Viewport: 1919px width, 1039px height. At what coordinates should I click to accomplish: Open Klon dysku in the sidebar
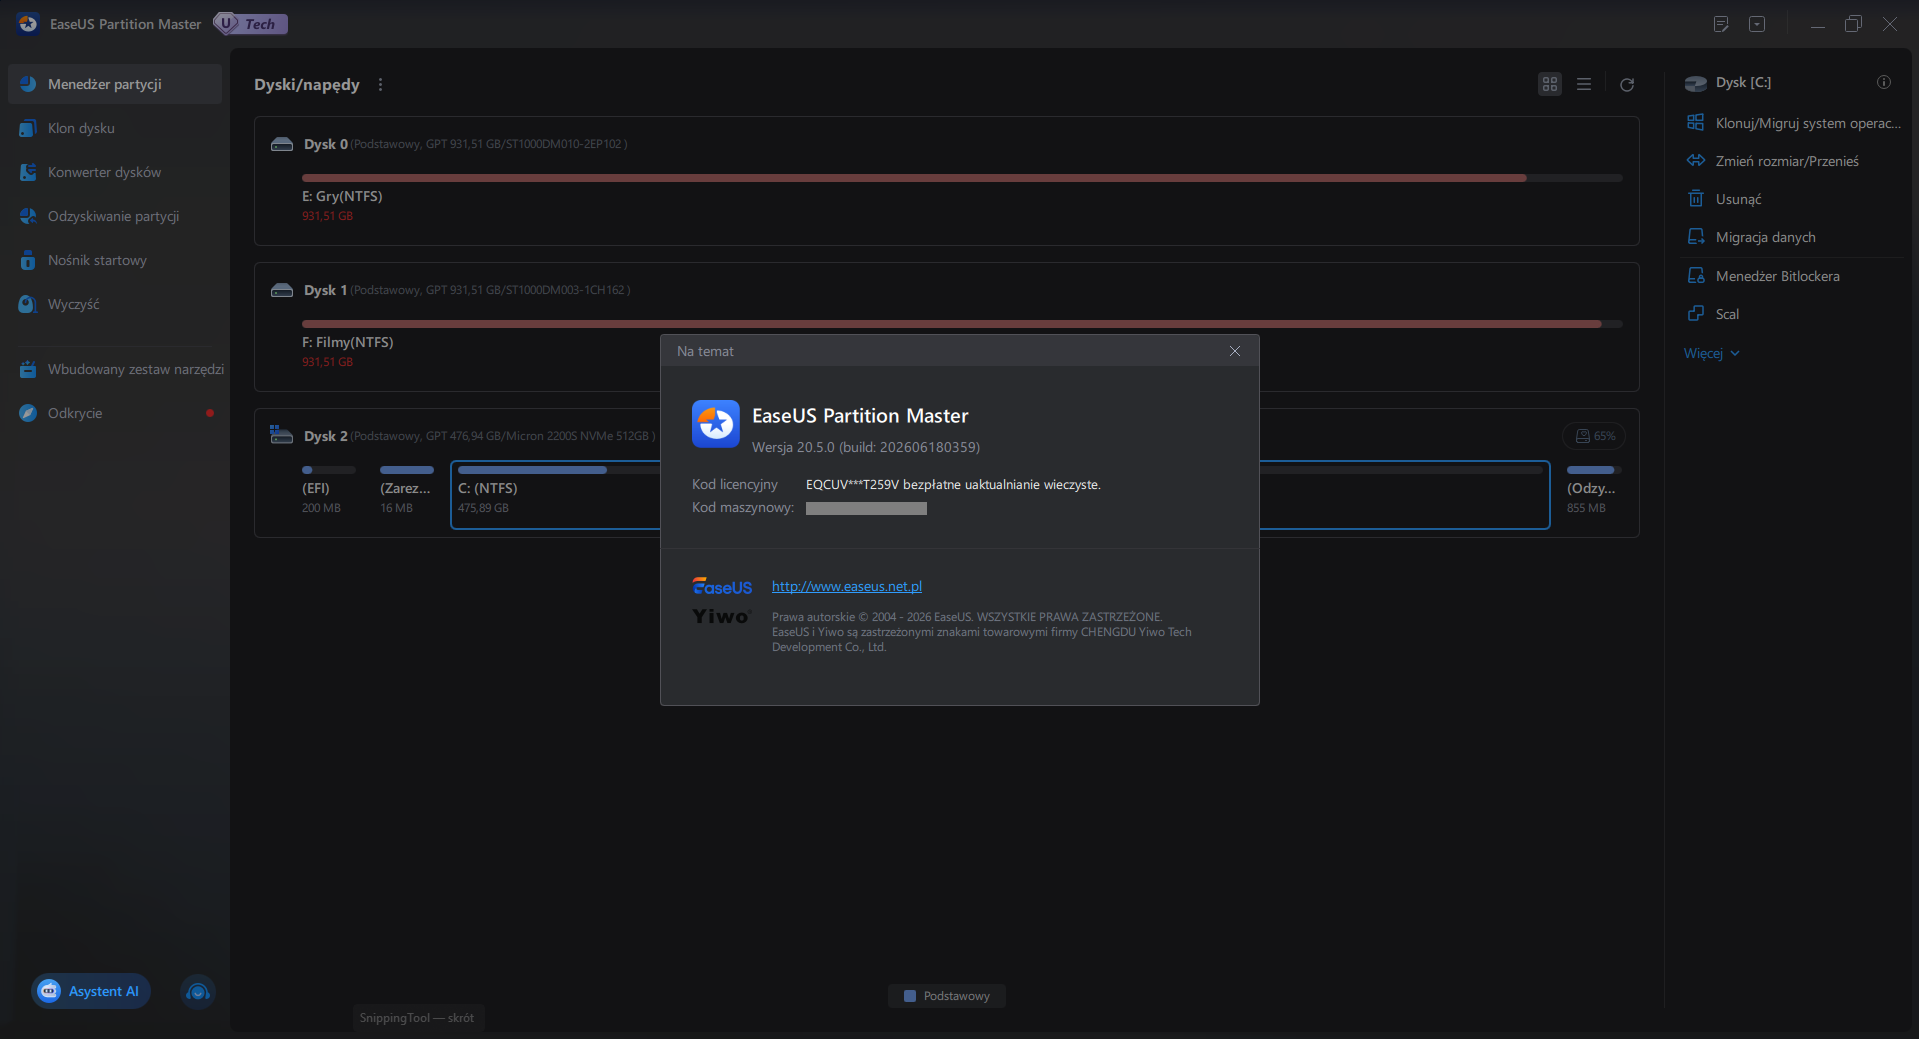coord(115,128)
